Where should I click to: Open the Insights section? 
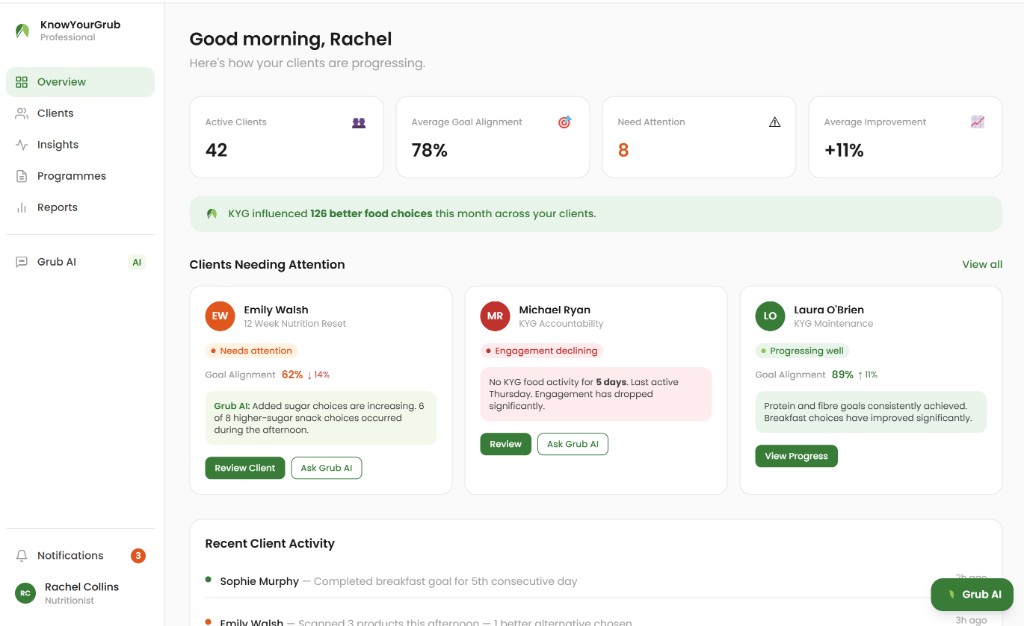click(80, 145)
